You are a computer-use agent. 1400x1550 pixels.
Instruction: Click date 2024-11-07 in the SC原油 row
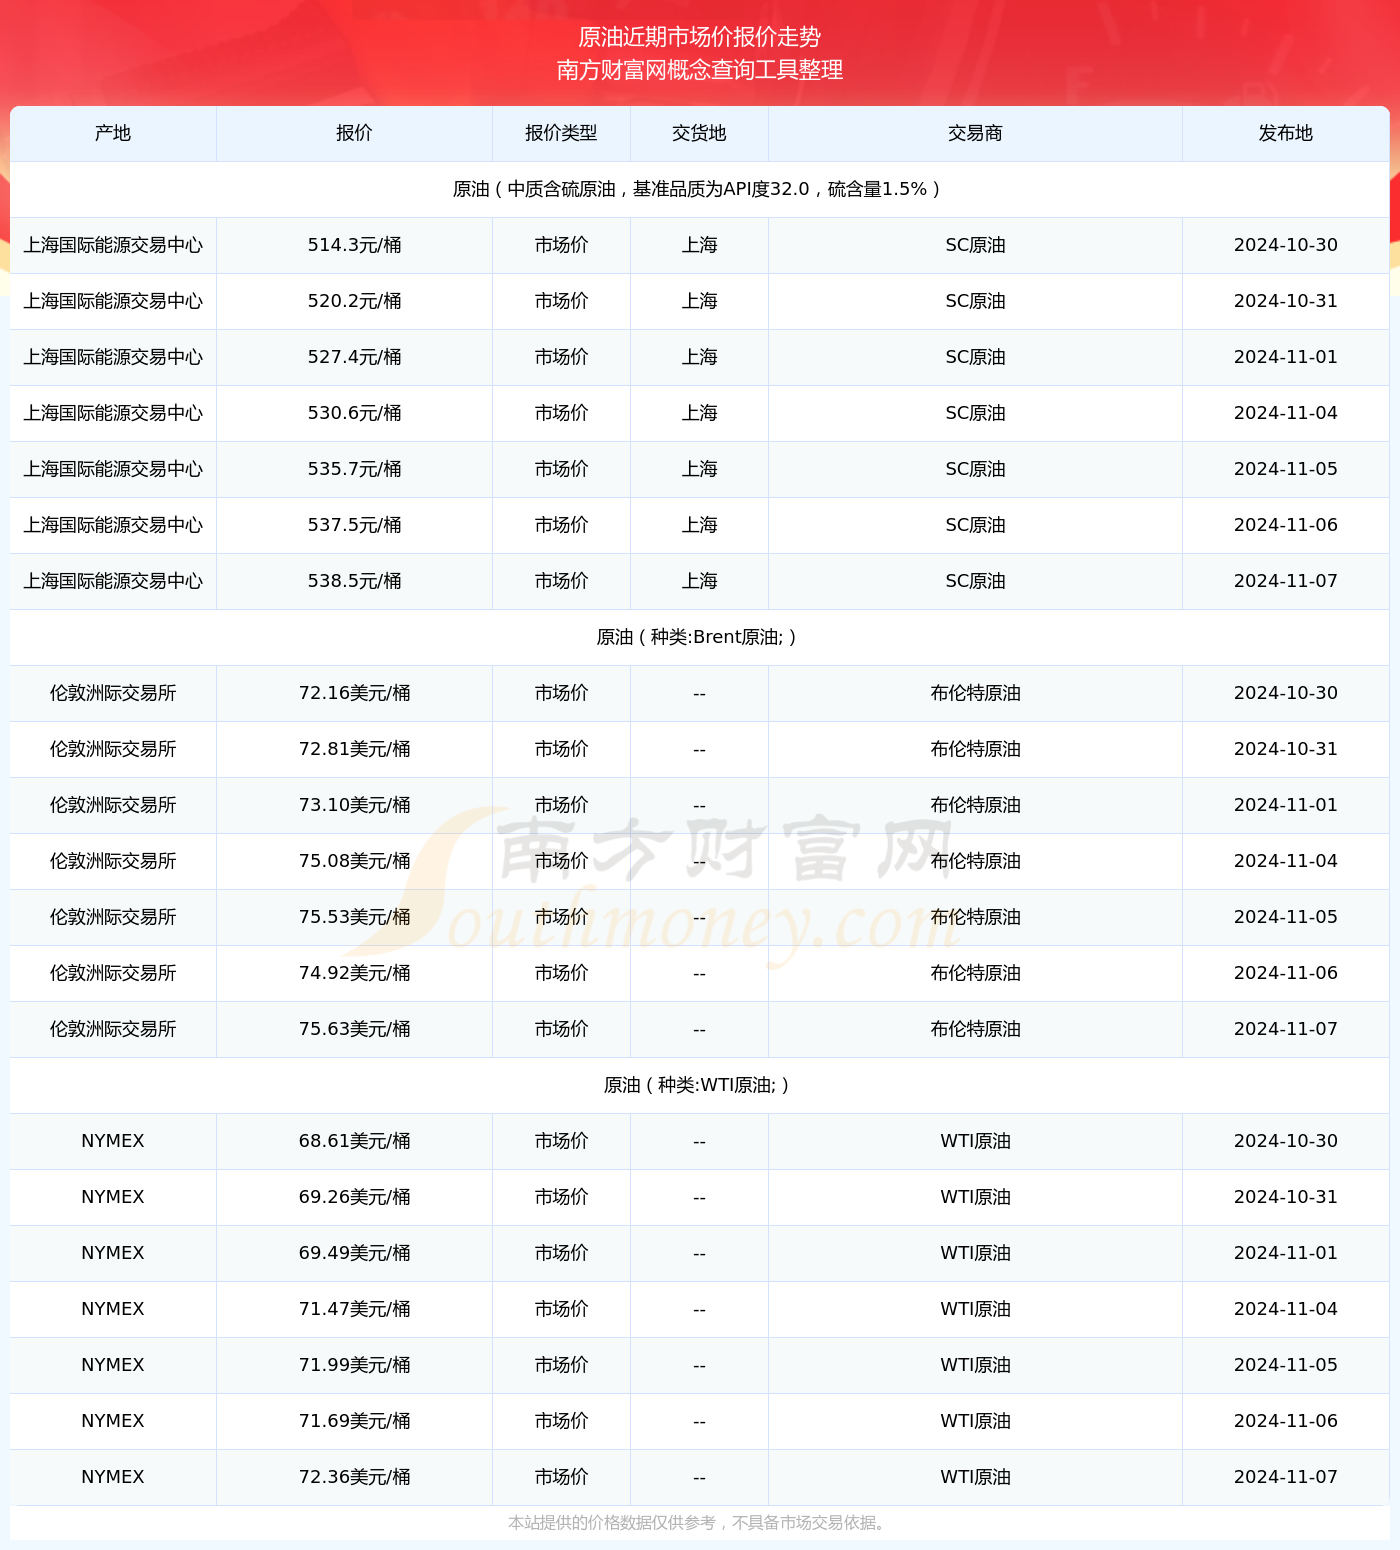(x=1286, y=582)
